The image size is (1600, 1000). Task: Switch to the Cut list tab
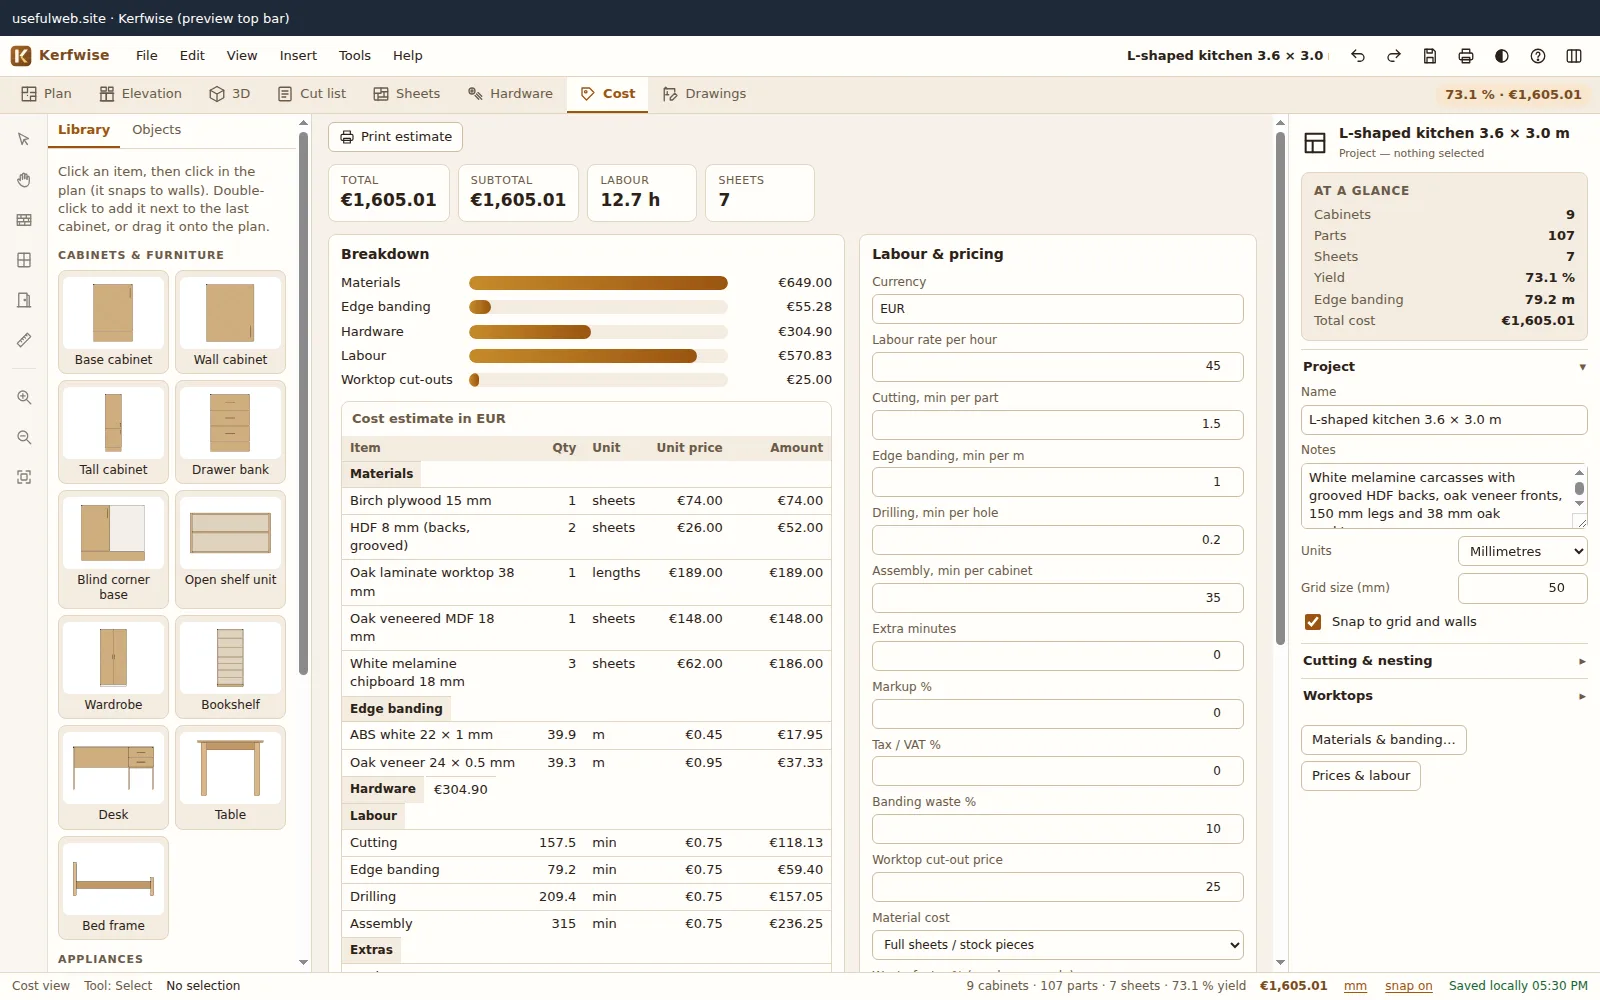click(312, 94)
